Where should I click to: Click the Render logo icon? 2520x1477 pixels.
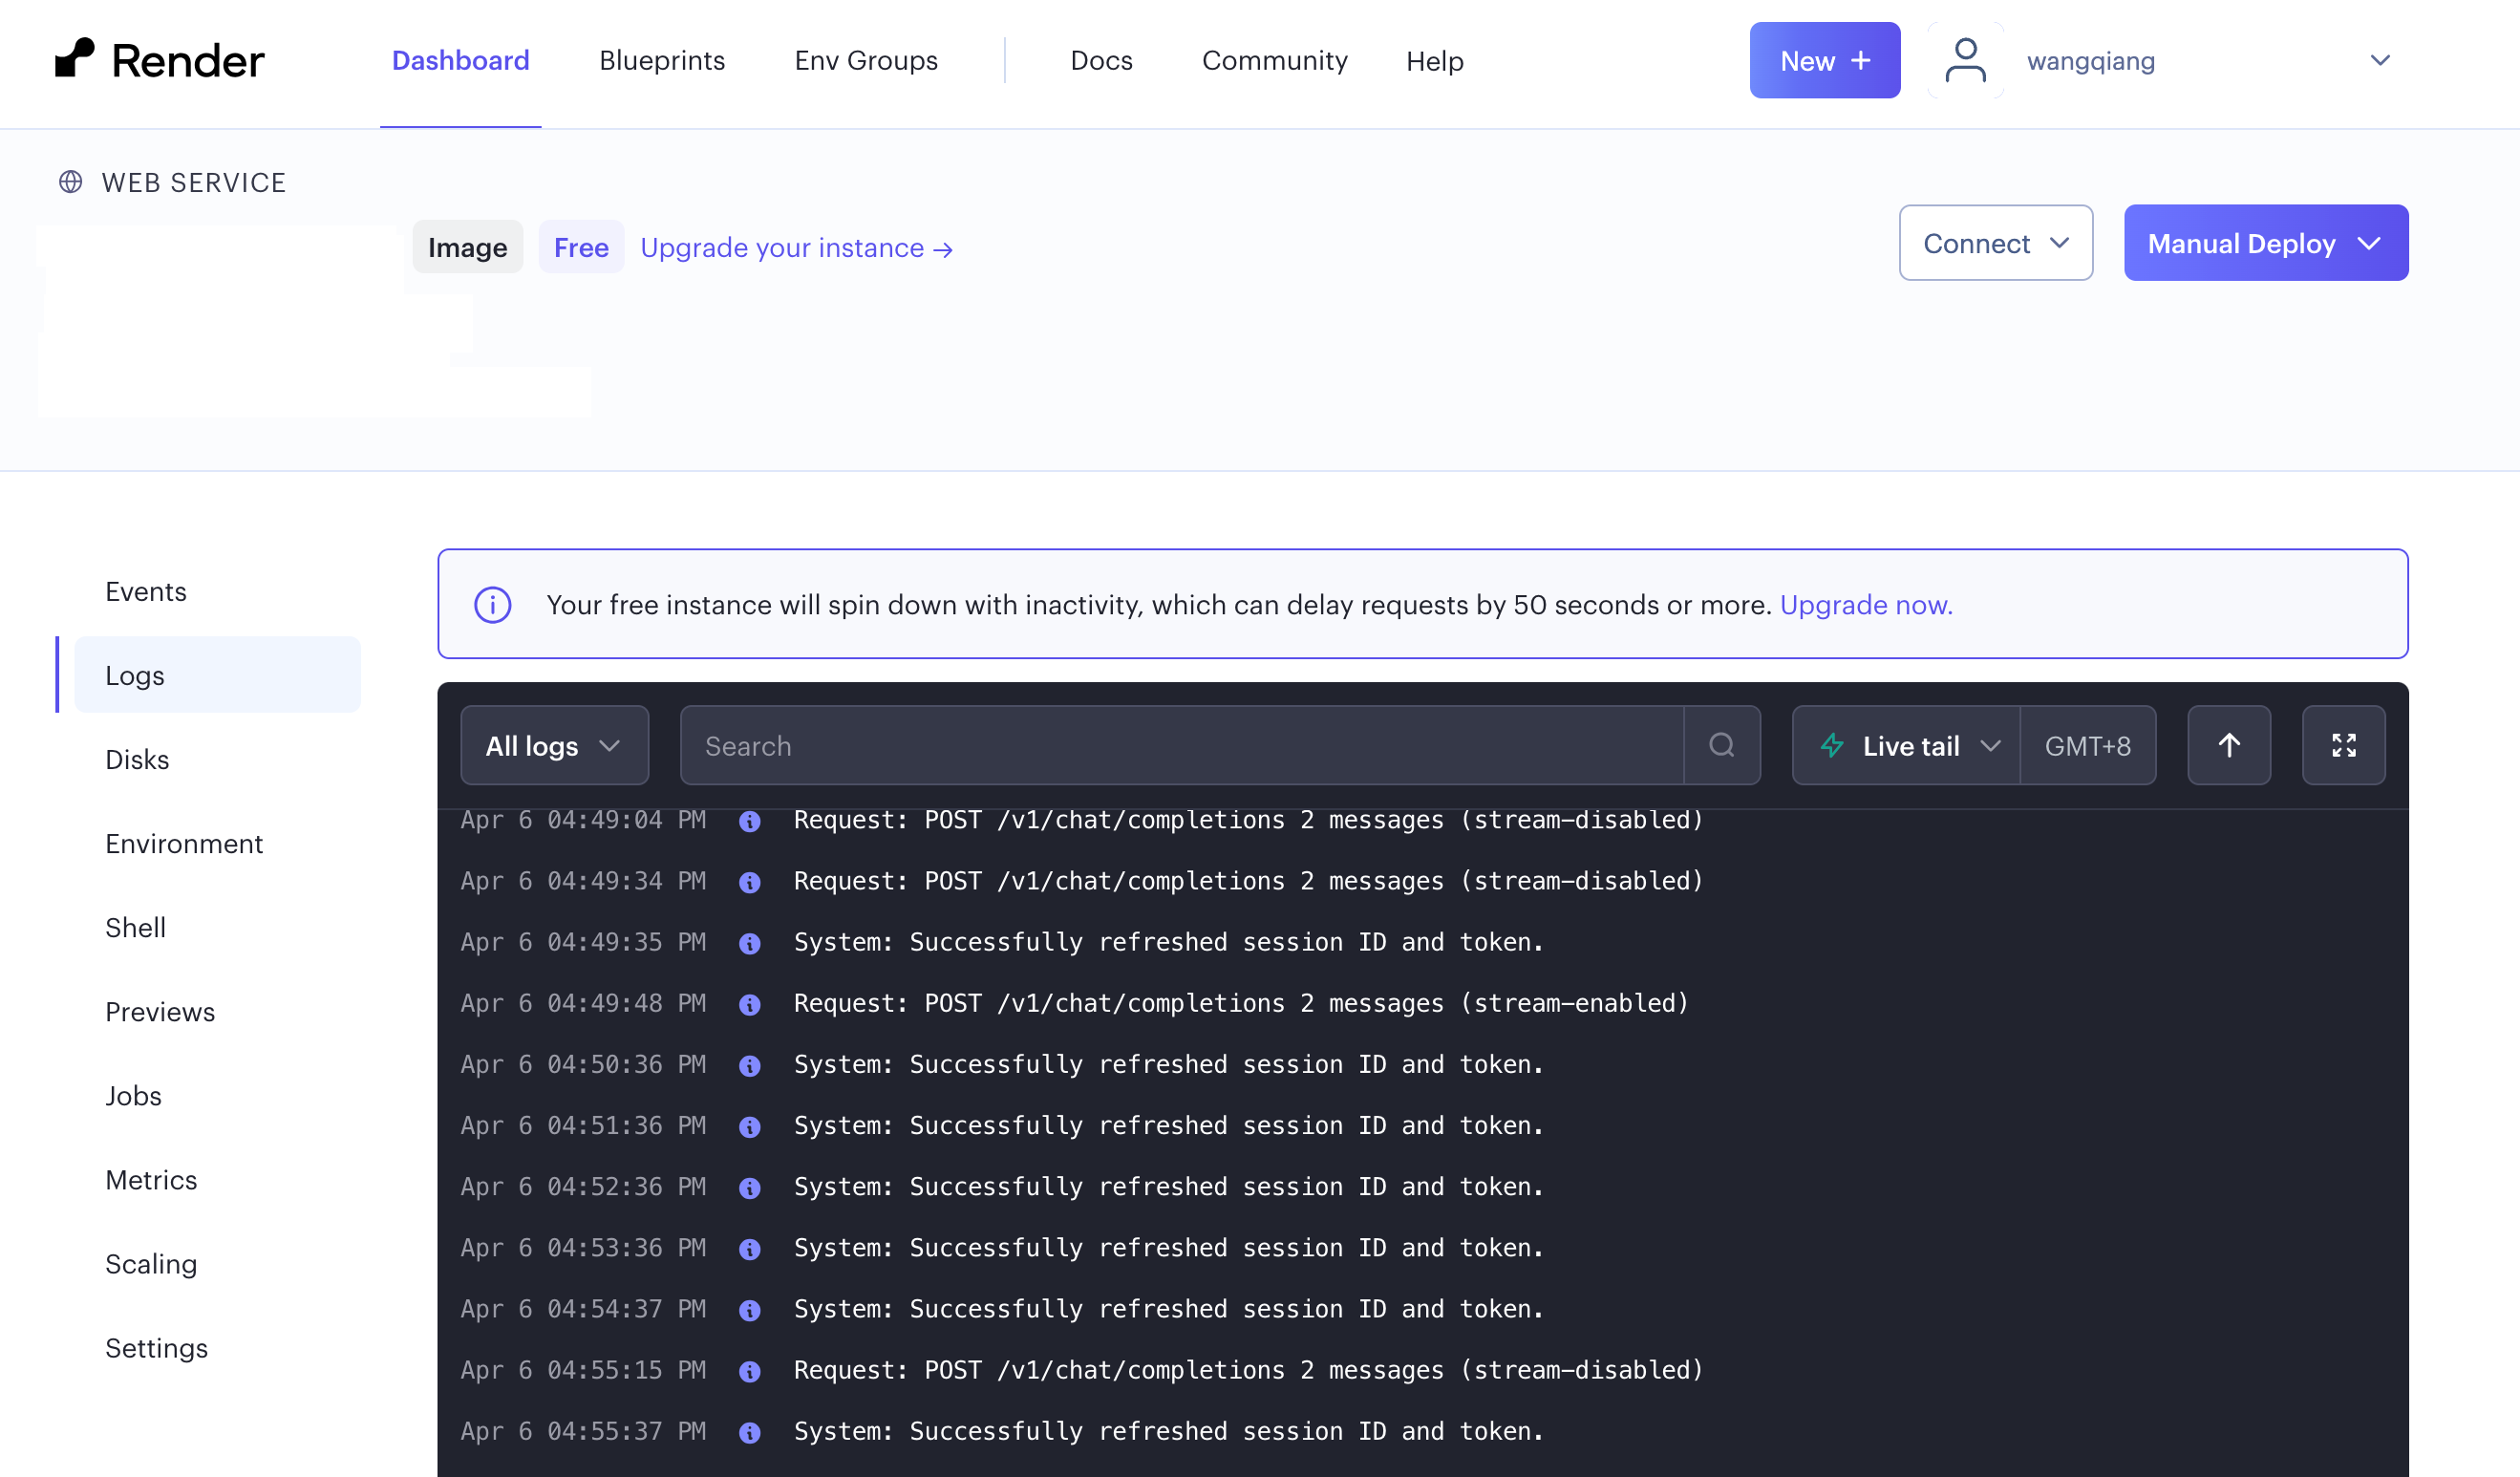[75, 58]
